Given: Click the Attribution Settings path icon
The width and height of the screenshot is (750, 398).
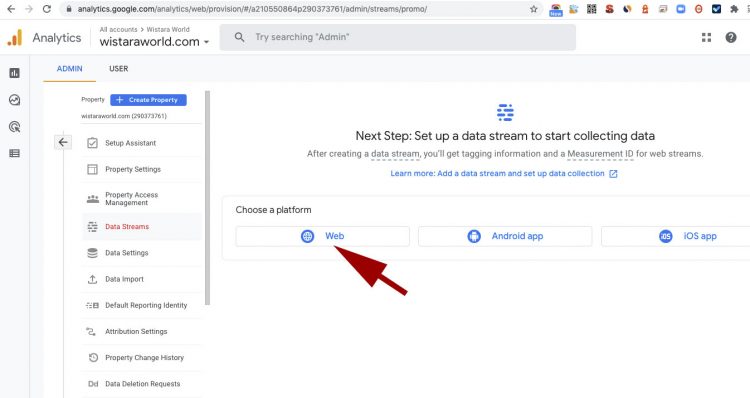Looking at the screenshot, I should click(91, 331).
